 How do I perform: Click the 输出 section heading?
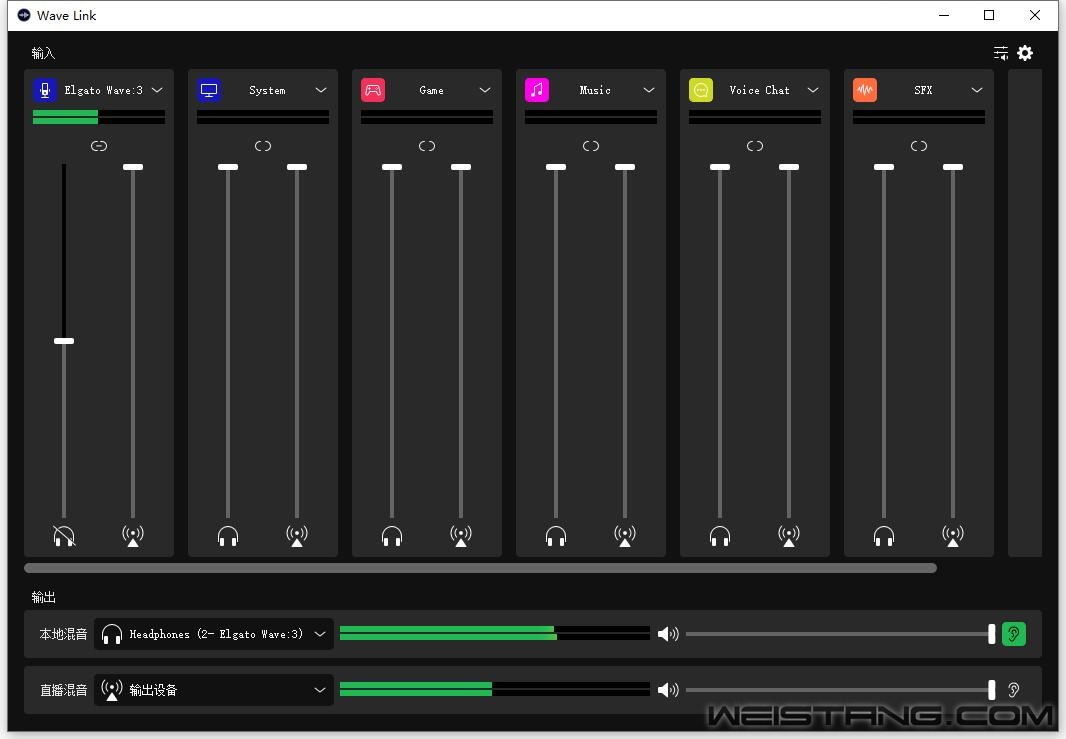(x=44, y=597)
